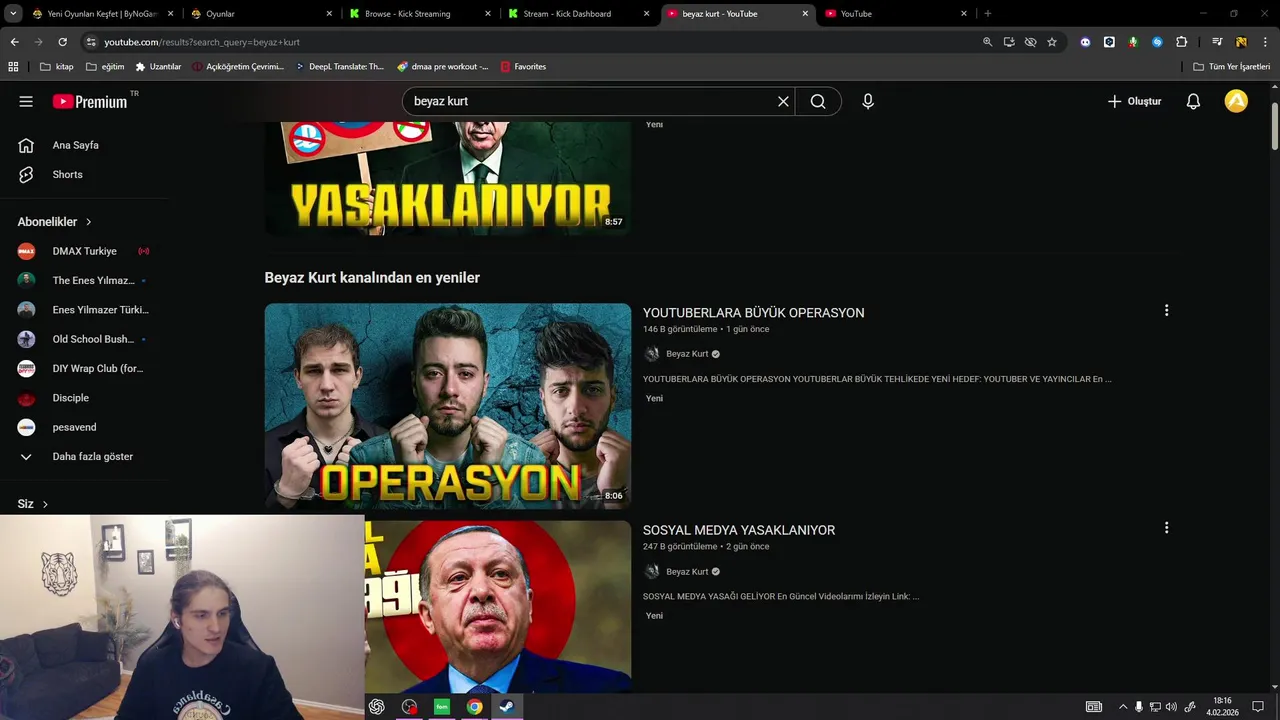Open options for SOSYAL MEDYA YASAKLANIYOR video
Screen dimensions: 1280x720
(x=1166, y=528)
